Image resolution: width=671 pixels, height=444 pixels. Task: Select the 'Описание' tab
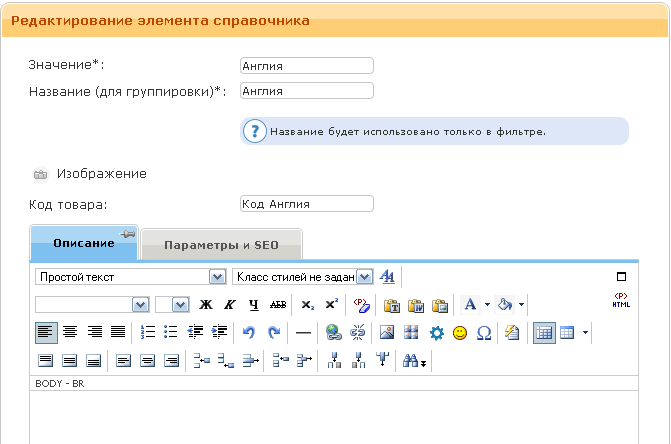[x=83, y=244]
